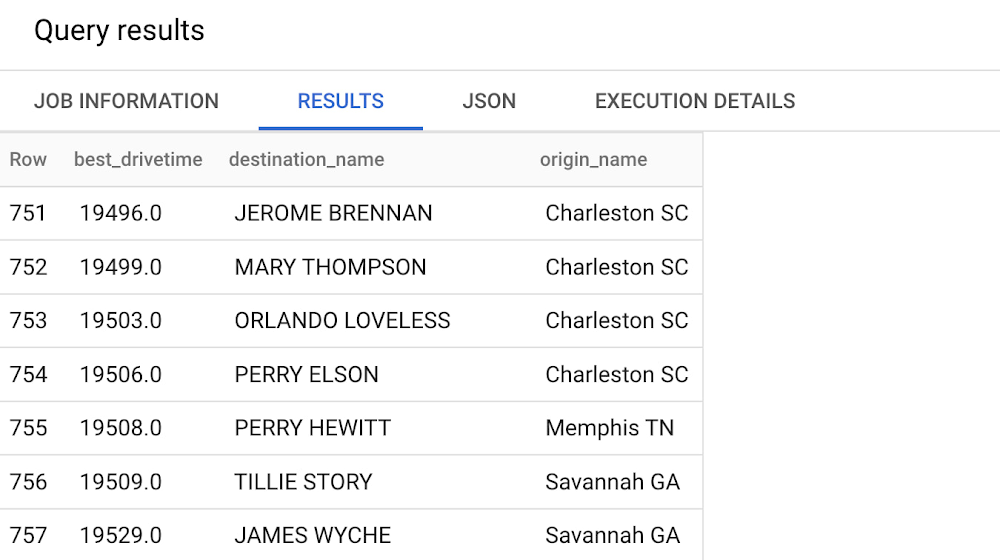The height and width of the screenshot is (560, 1000).
Task: Select the MARY THOMPSON destination cell
Action: pyautogui.click(x=330, y=267)
